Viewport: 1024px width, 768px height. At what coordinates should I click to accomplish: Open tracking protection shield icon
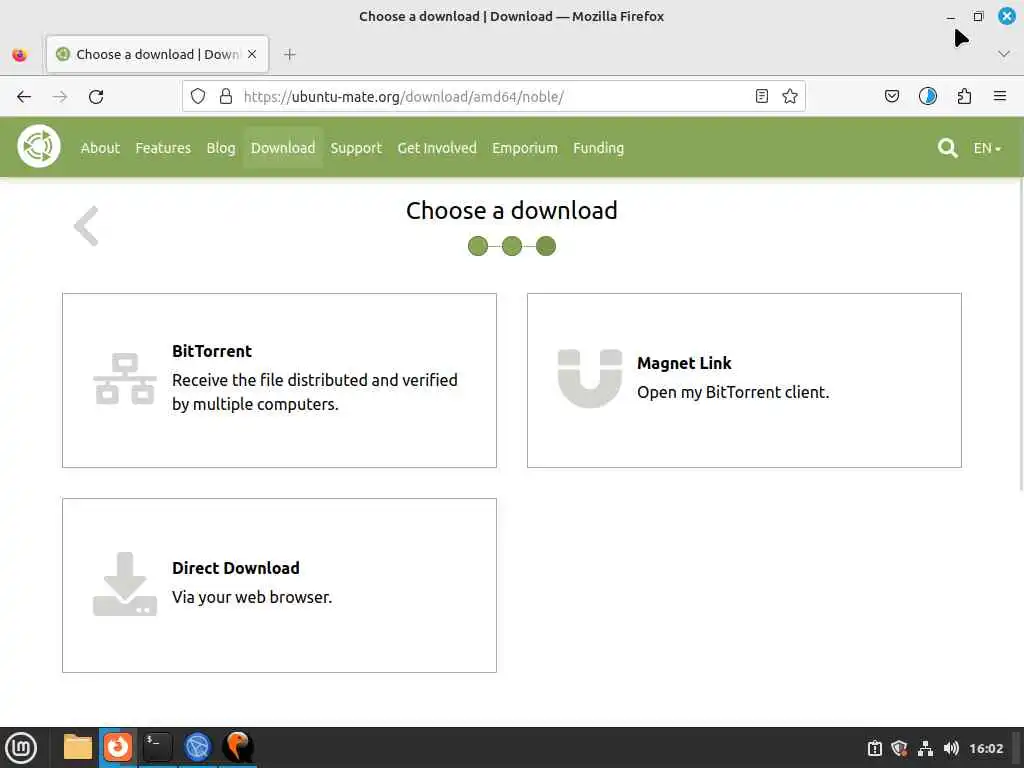tap(198, 97)
